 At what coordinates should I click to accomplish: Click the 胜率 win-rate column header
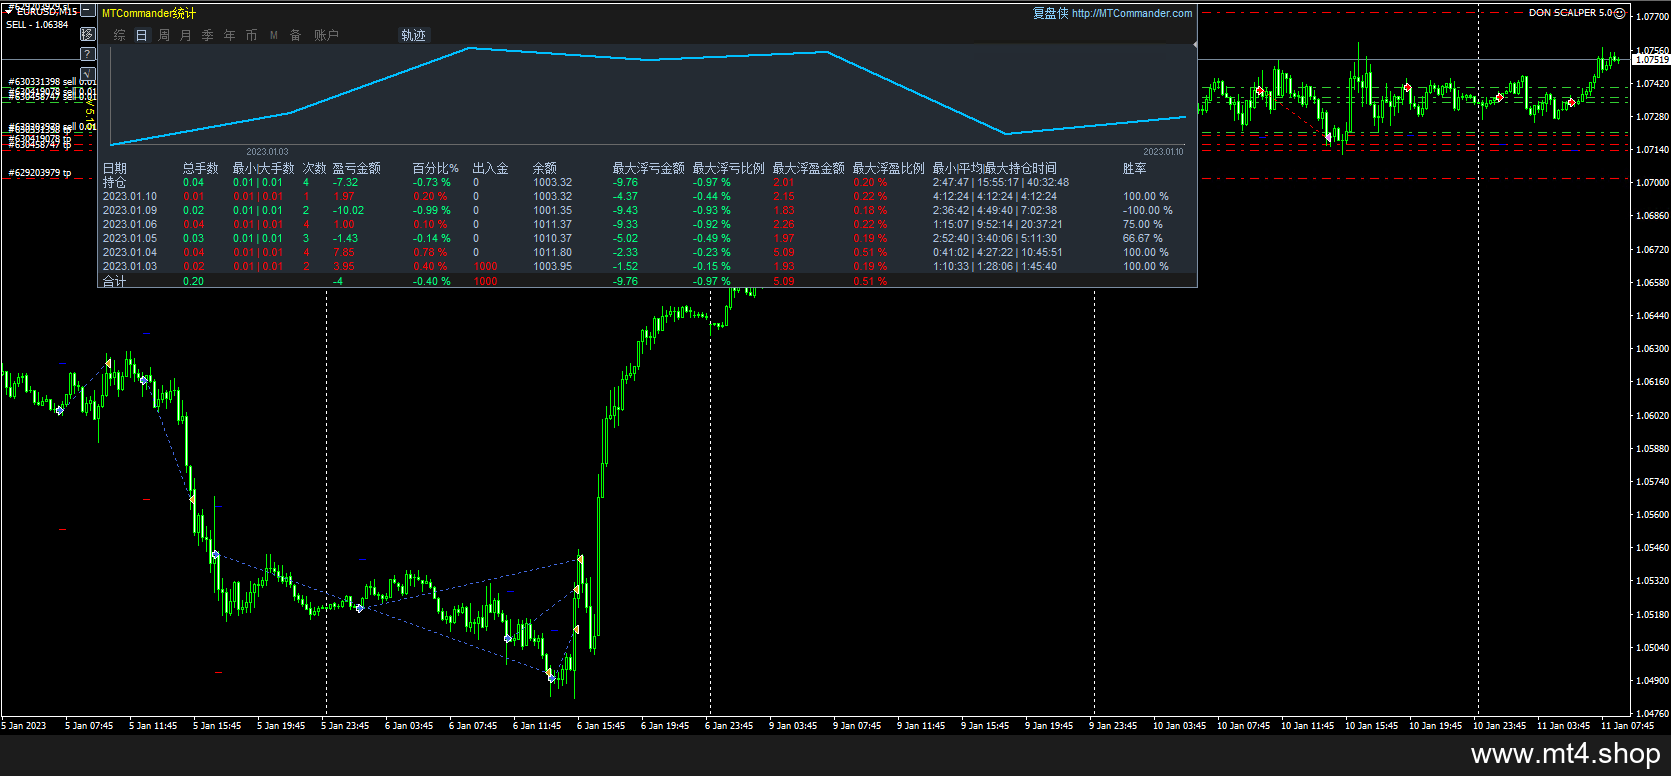(1135, 168)
